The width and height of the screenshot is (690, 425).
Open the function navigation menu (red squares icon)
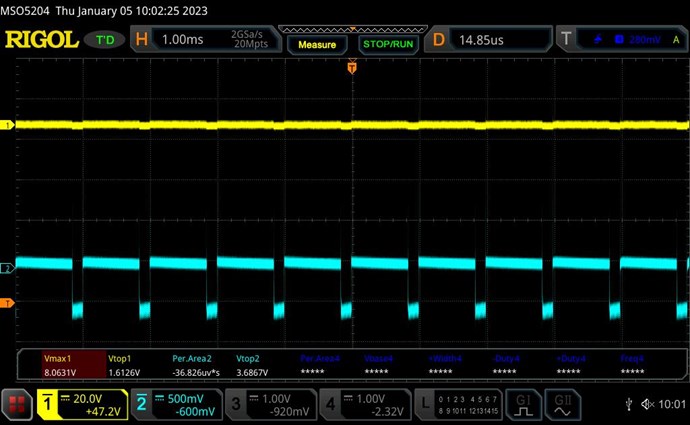click(17, 404)
